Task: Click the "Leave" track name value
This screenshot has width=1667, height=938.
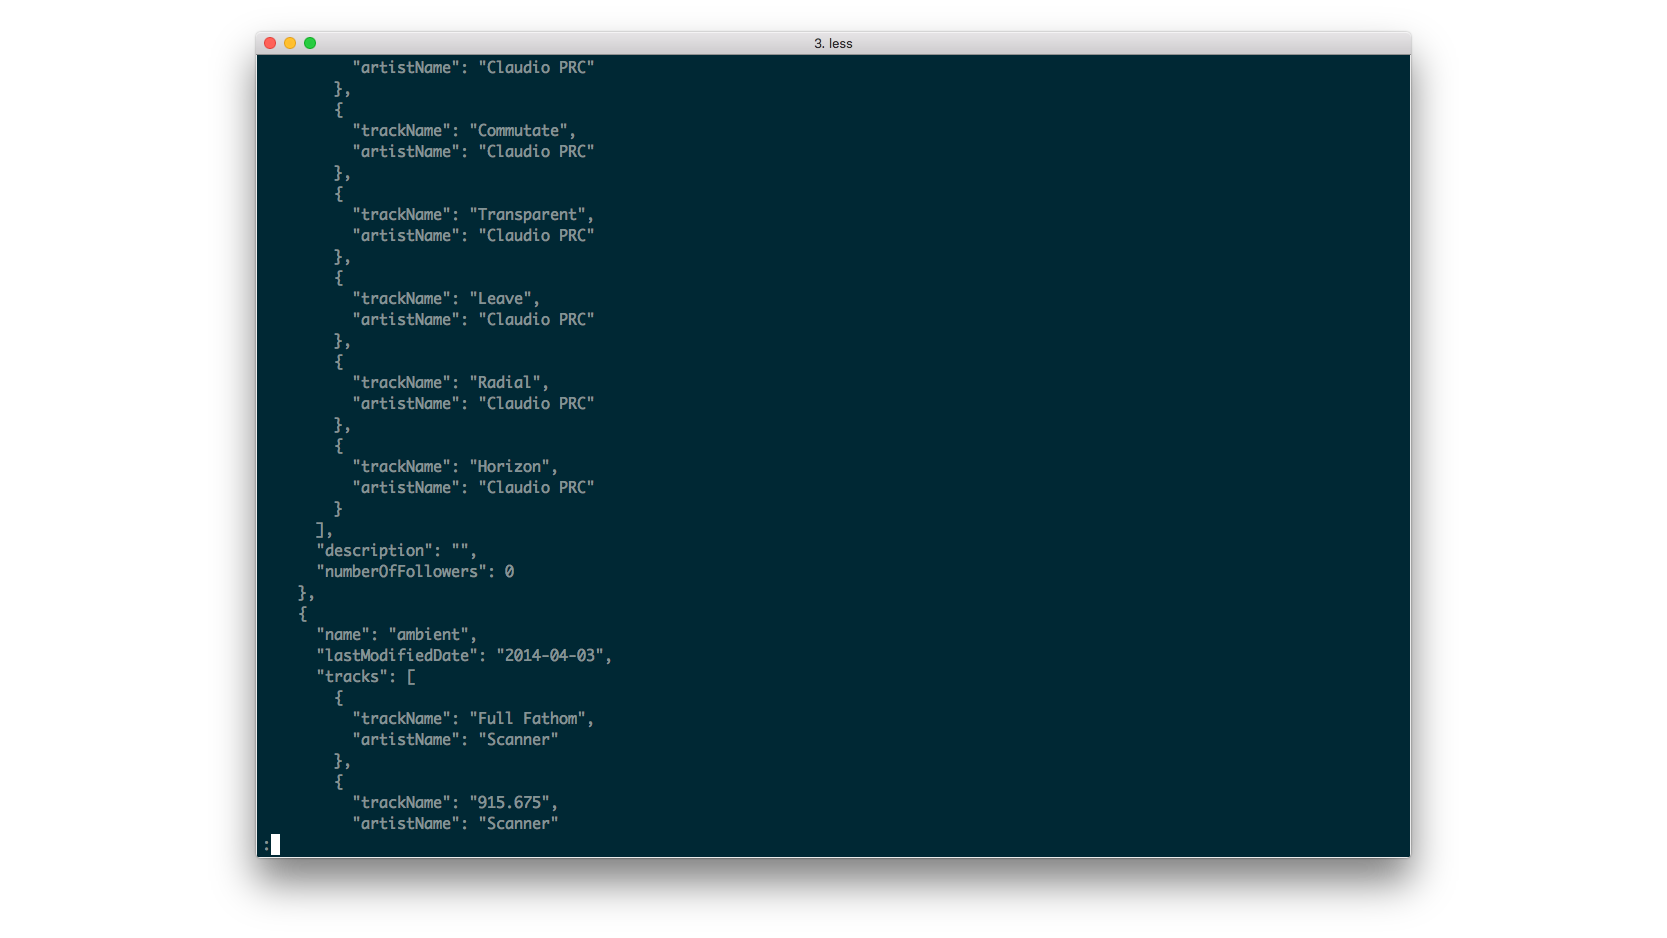Action: click(500, 299)
